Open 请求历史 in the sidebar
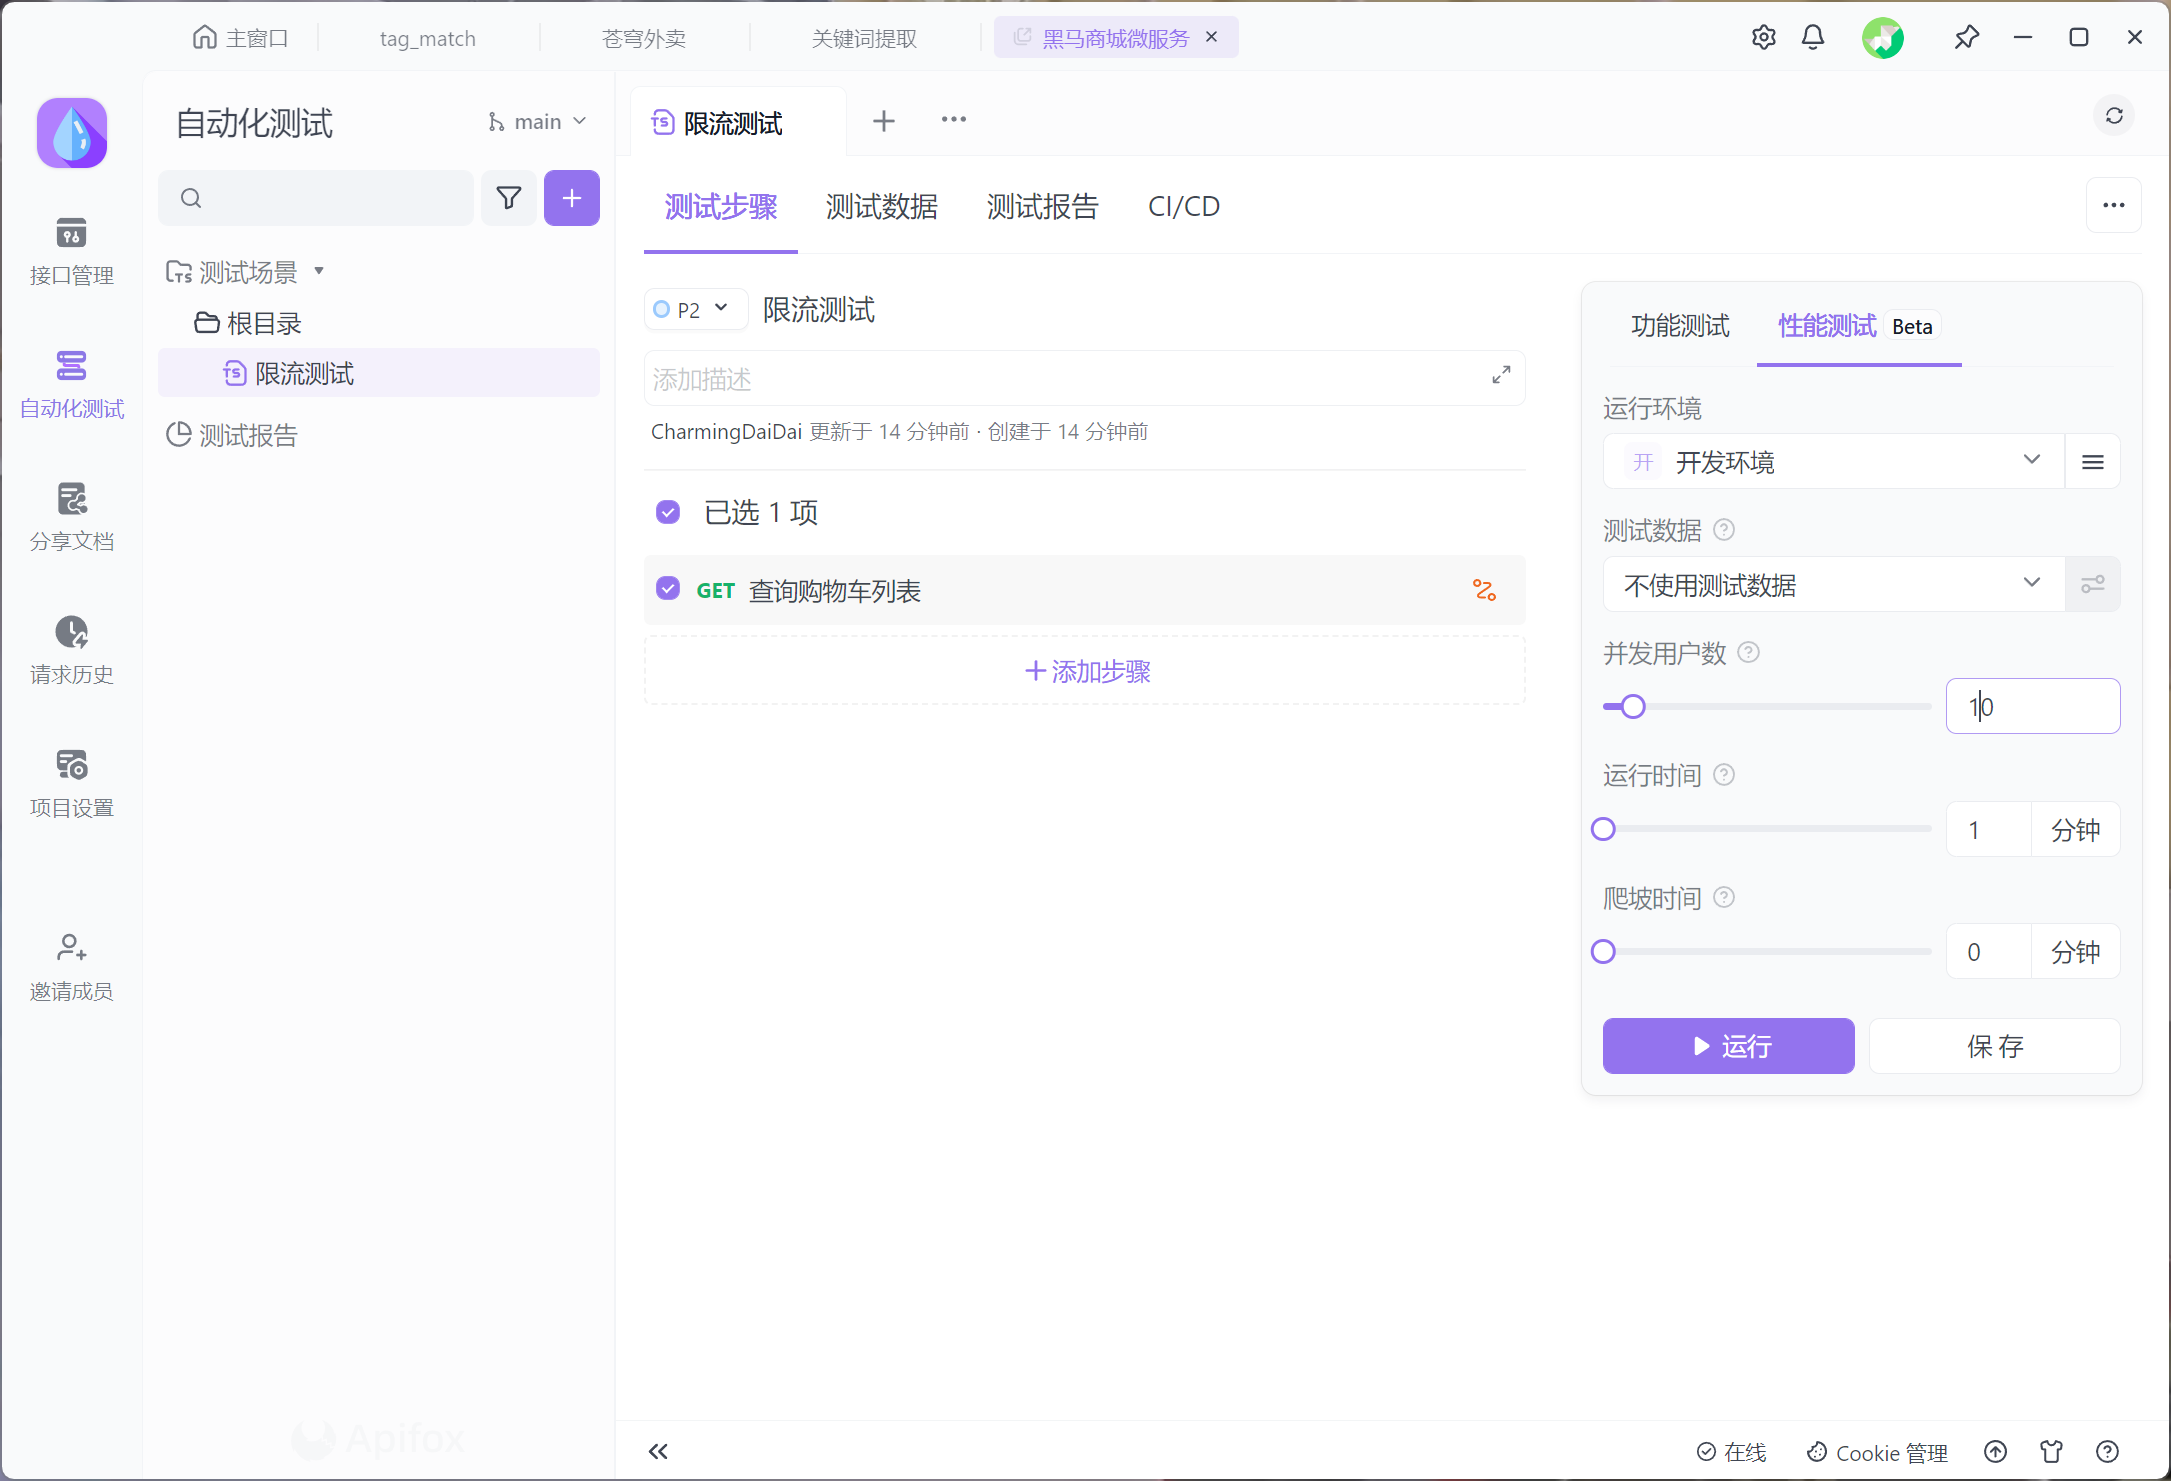Image resolution: width=2171 pixels, height=1481 pixels. tap(71, 649)
